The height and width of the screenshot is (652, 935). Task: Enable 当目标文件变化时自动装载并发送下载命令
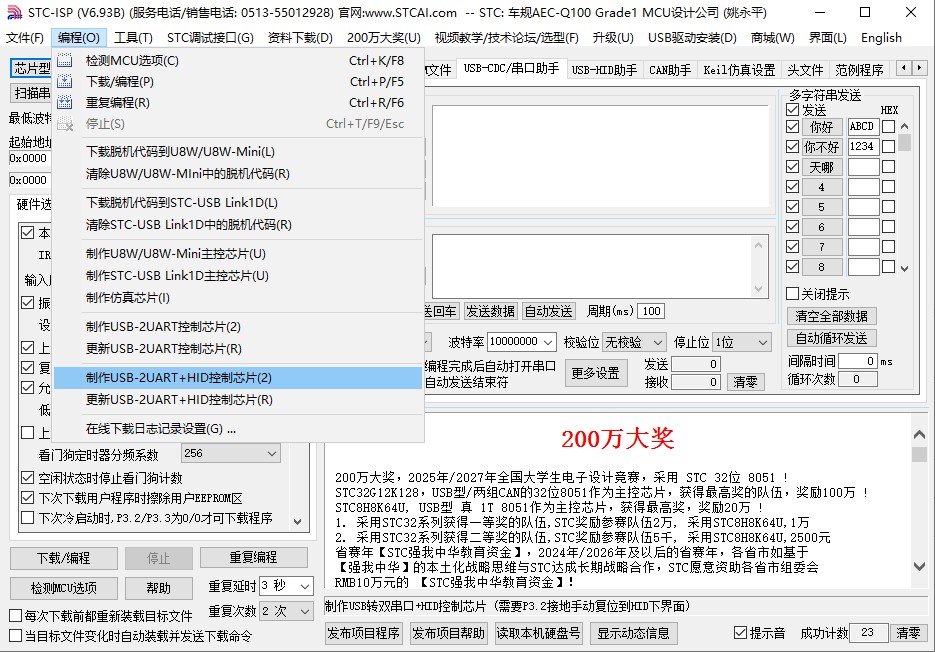[16, 636]
